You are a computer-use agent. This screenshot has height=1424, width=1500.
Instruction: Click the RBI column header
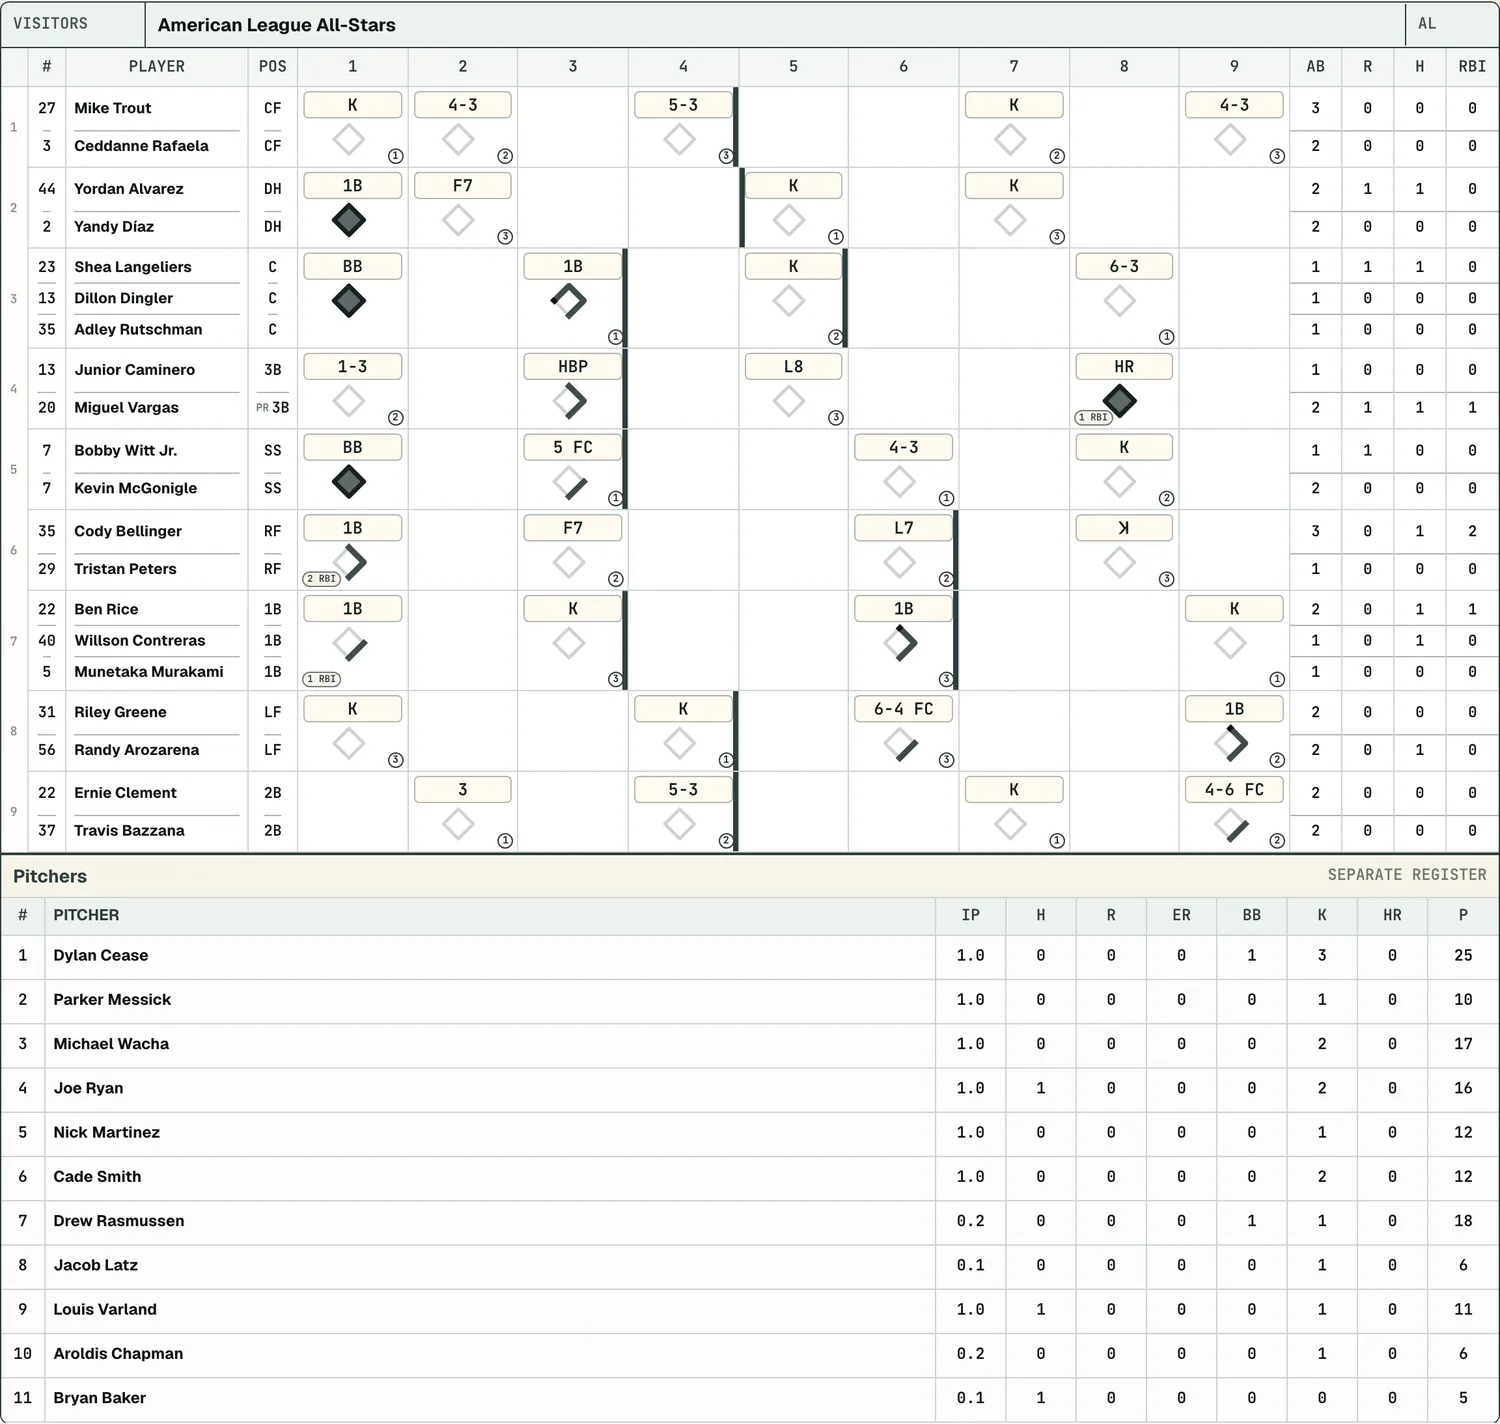pos(1472,66)
